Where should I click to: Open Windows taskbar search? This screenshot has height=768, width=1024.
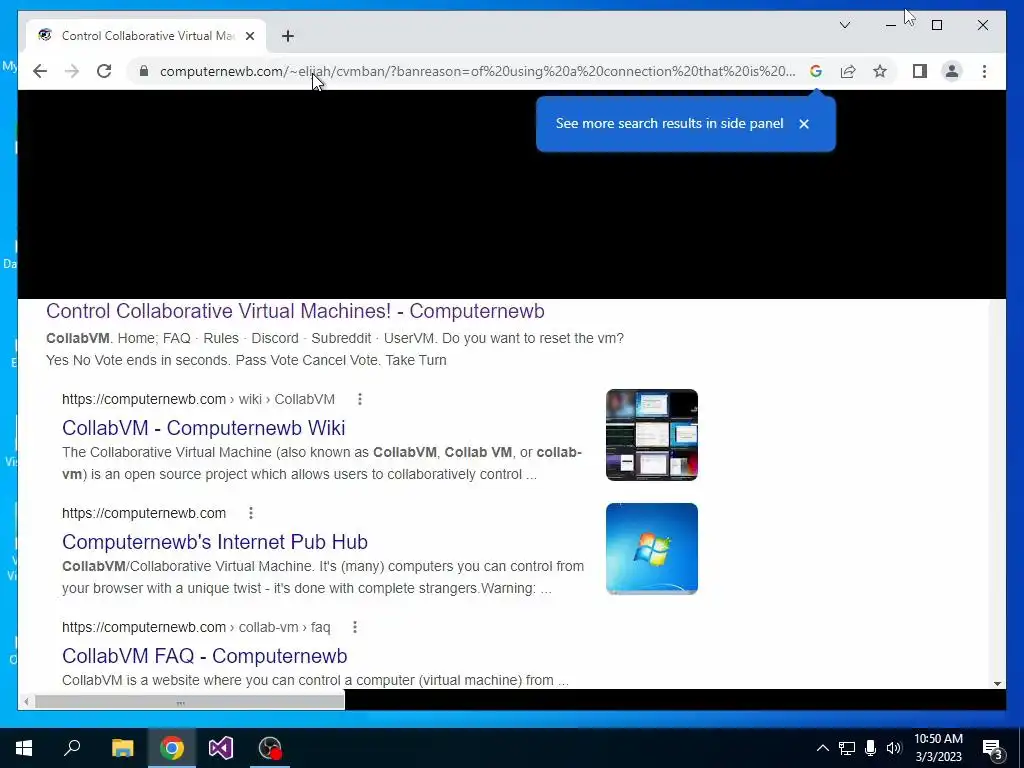[72, 748]
